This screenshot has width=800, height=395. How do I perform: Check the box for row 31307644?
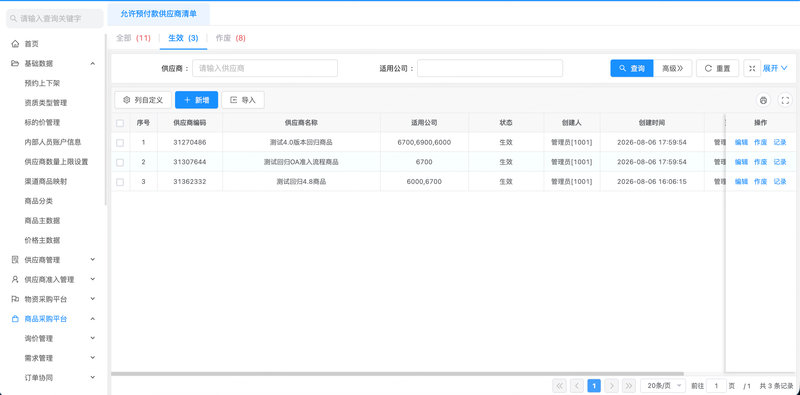(x=120, y=162)
